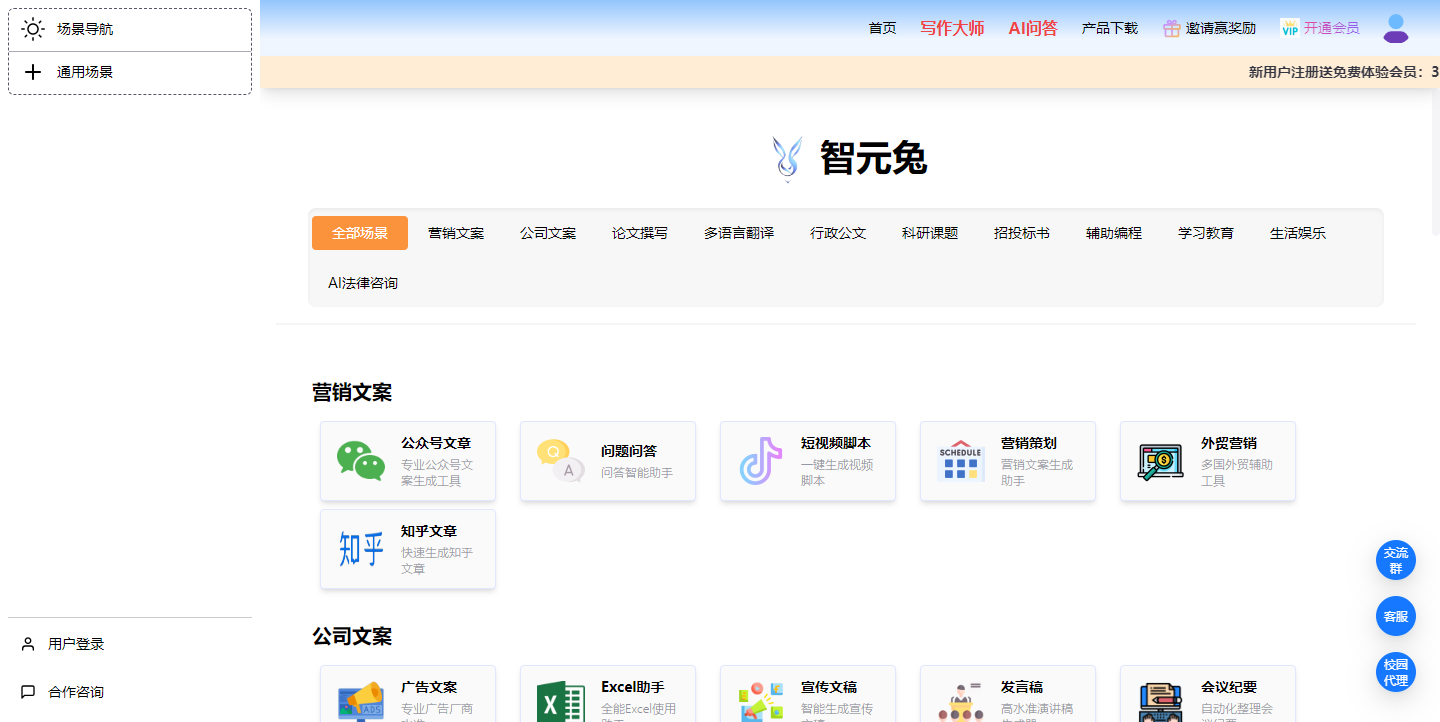Screen dimensions: 1440x722
Task: Click the 智元兔 rabbit logo
Action: (787, 158)
